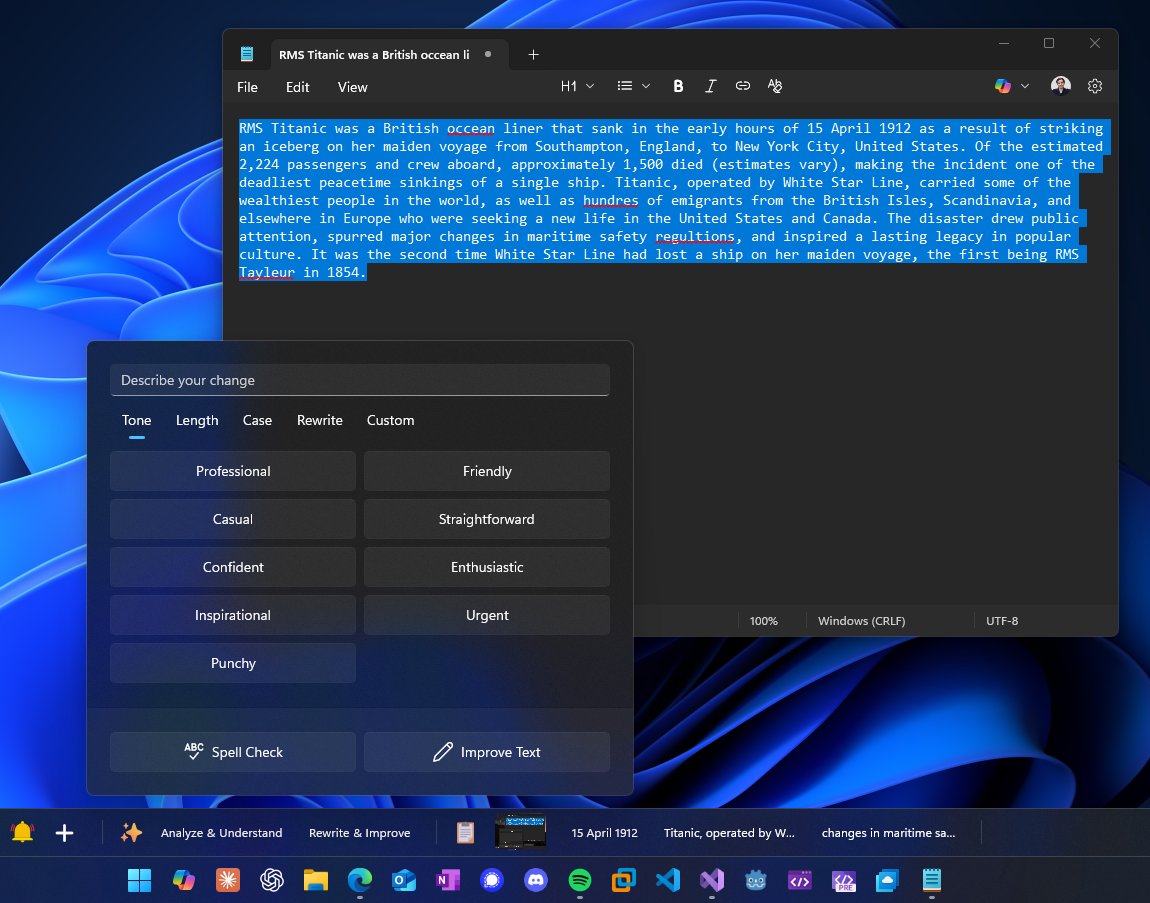Image resolution: width=1150 pixels, height=903 pixels.
Task: Toggle bold formatting in Notepad toolbar
Action: [x=678, y=87]
